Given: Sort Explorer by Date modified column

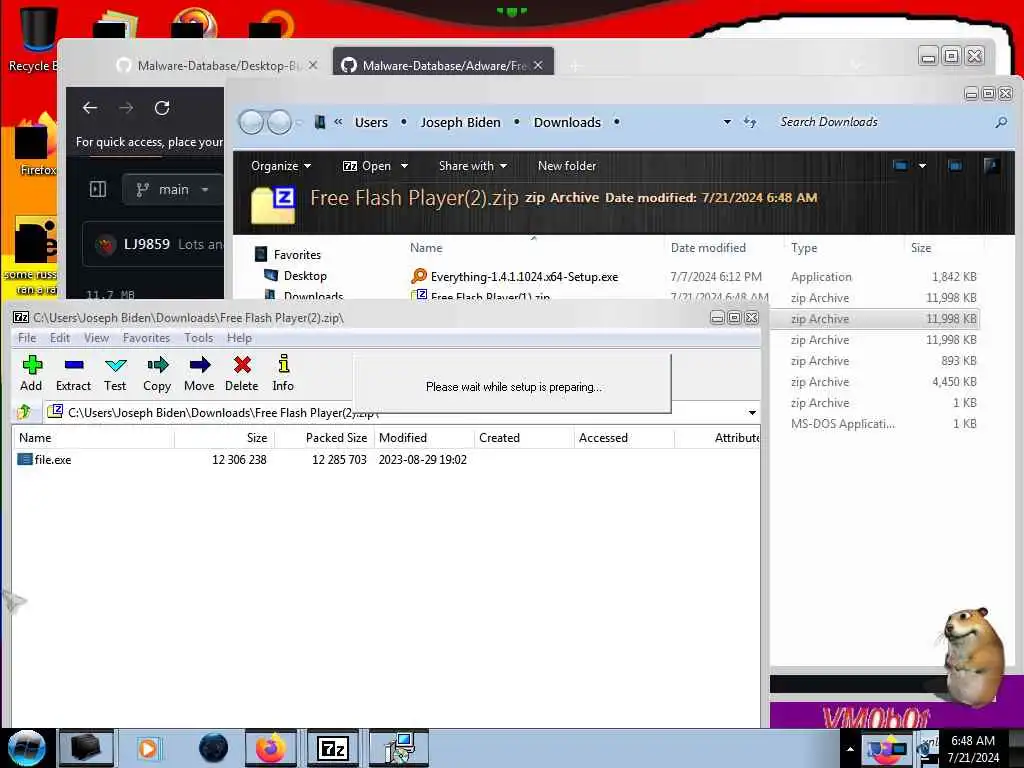Looking at the screenshot, I should click(x=708, y=248).
